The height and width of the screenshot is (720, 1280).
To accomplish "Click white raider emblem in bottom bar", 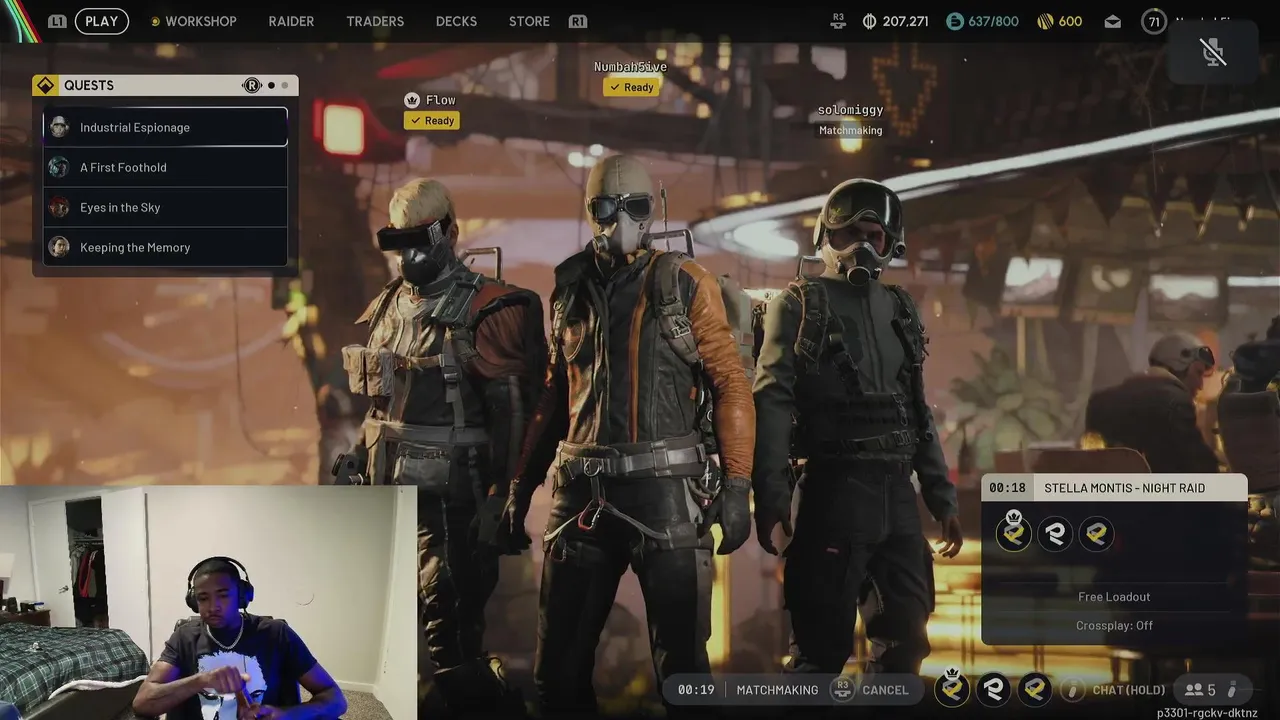I will pos(993,688).
